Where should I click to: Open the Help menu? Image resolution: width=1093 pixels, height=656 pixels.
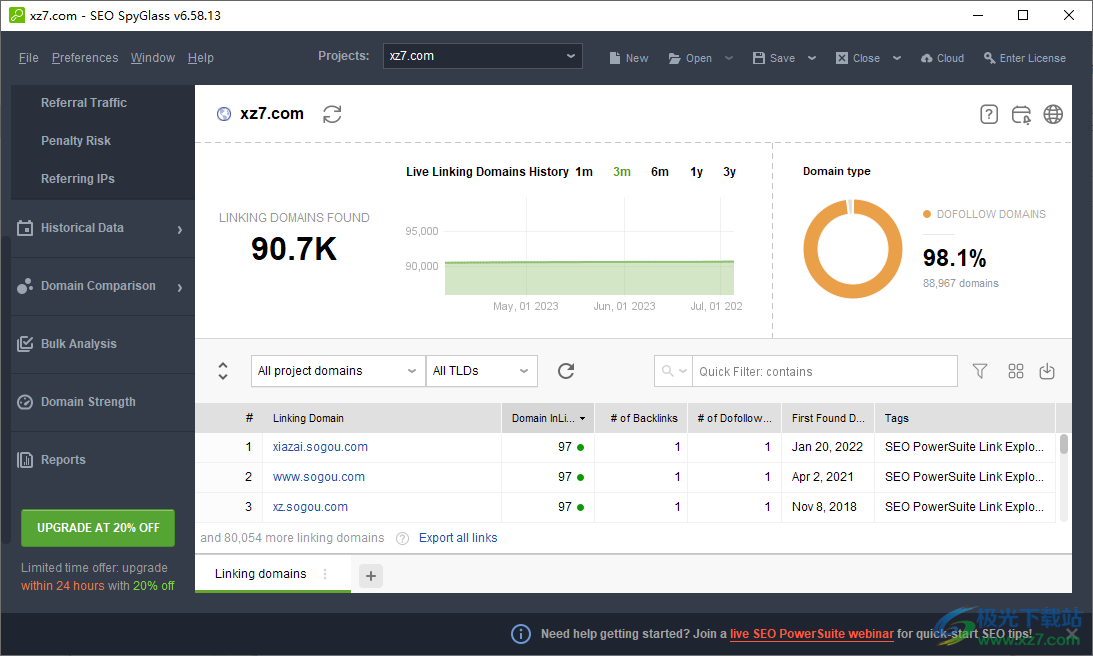tap(201, 58)
